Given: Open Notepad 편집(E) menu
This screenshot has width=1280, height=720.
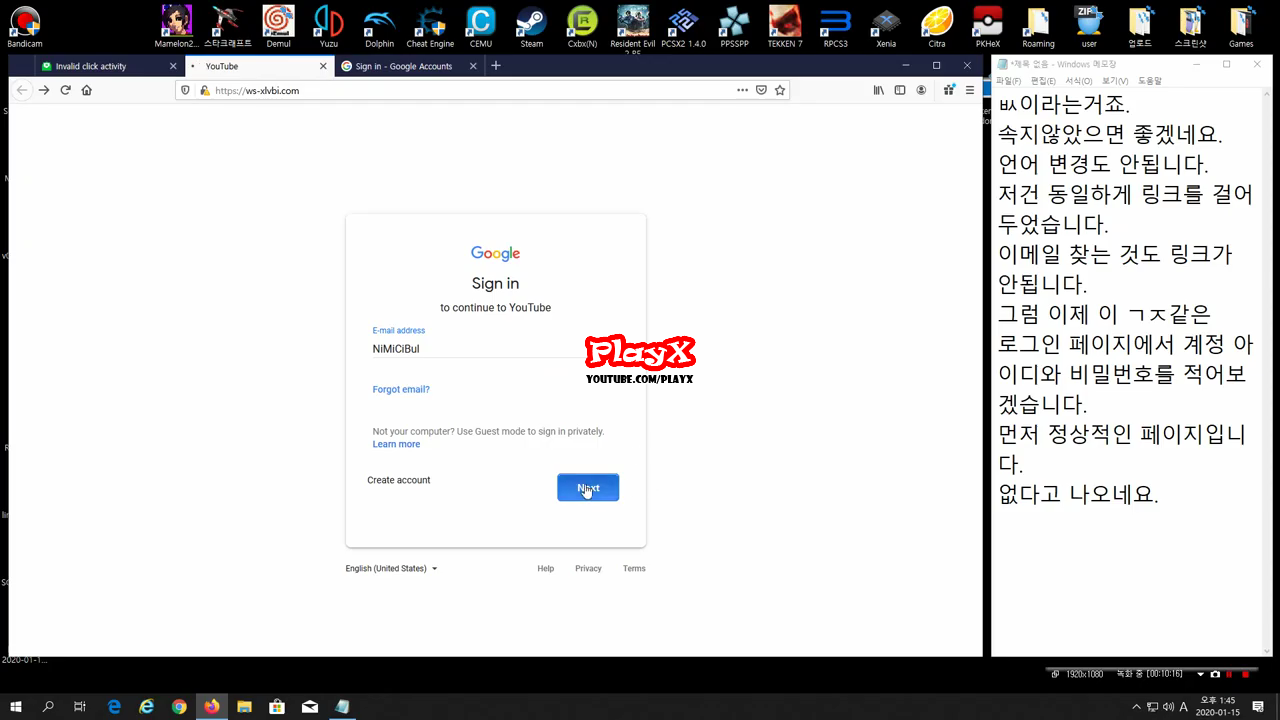Looking at the screenshot, I should (x=1043, y=81).
